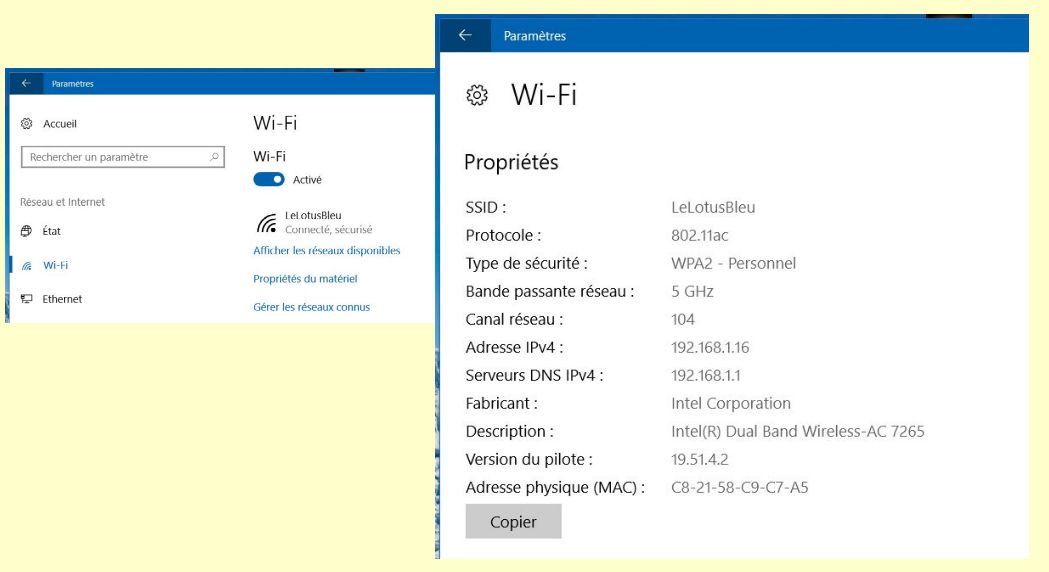Select connected LeLotusBleu network entry

(x=314, y=222)
